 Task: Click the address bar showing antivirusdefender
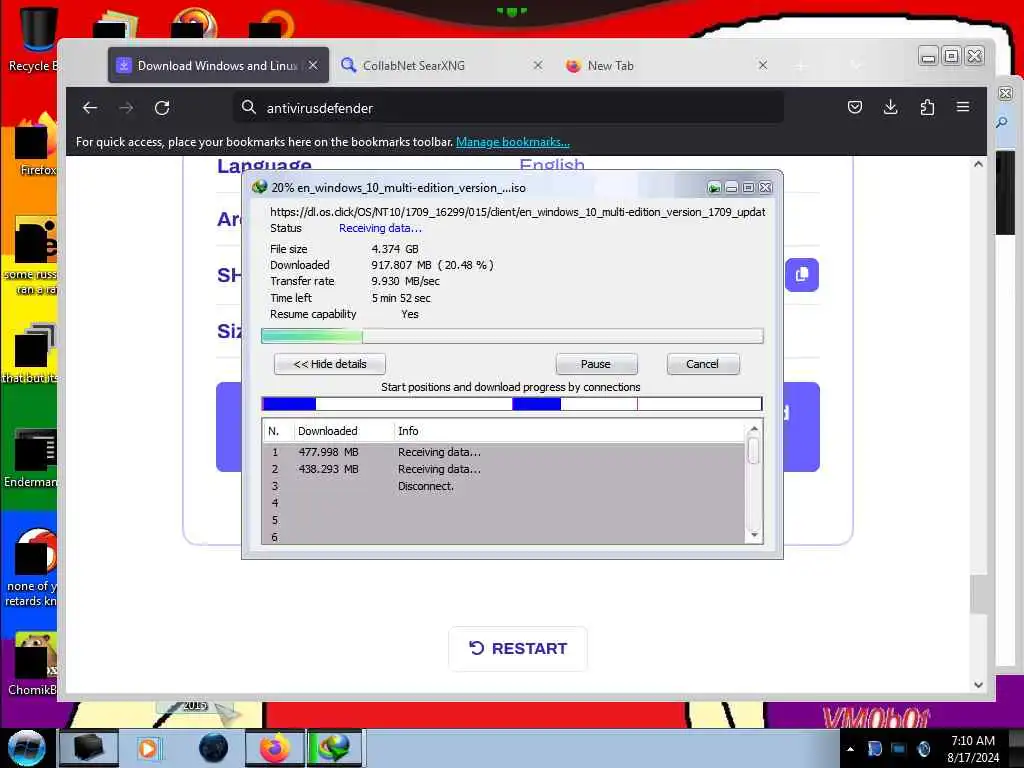click(508, 108)
